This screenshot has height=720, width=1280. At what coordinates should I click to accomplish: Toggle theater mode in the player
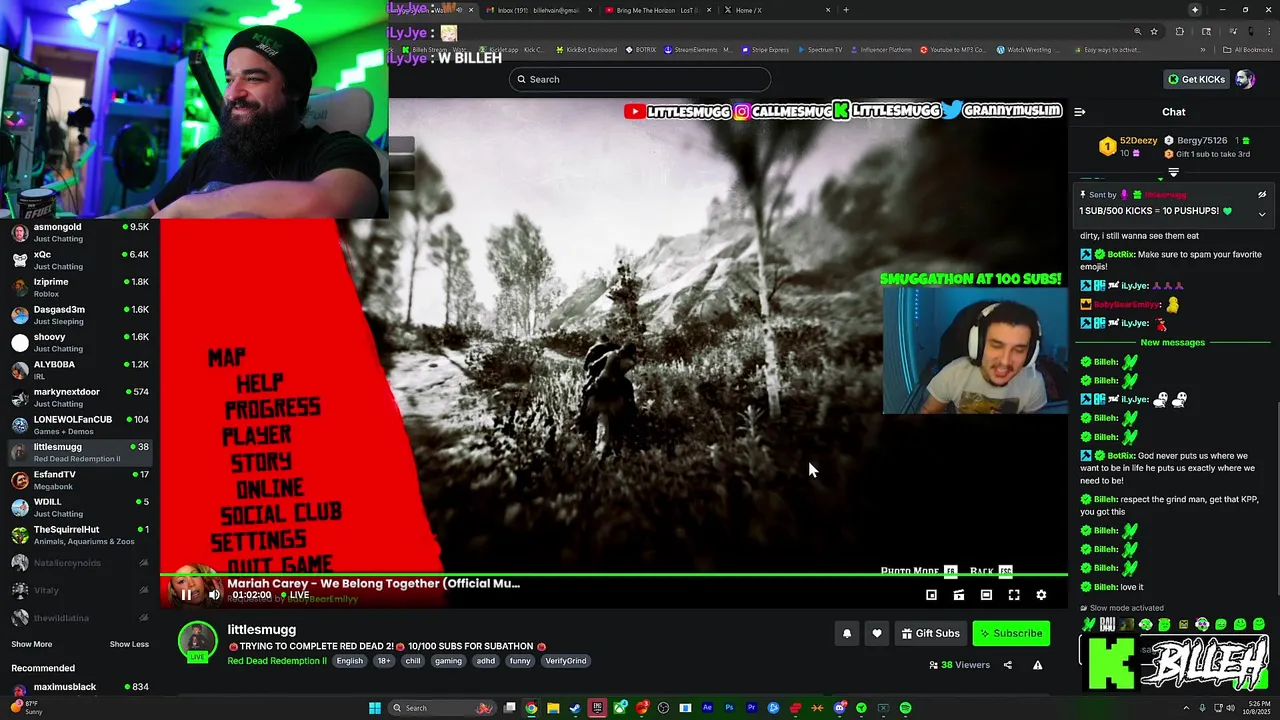point(986,595)
